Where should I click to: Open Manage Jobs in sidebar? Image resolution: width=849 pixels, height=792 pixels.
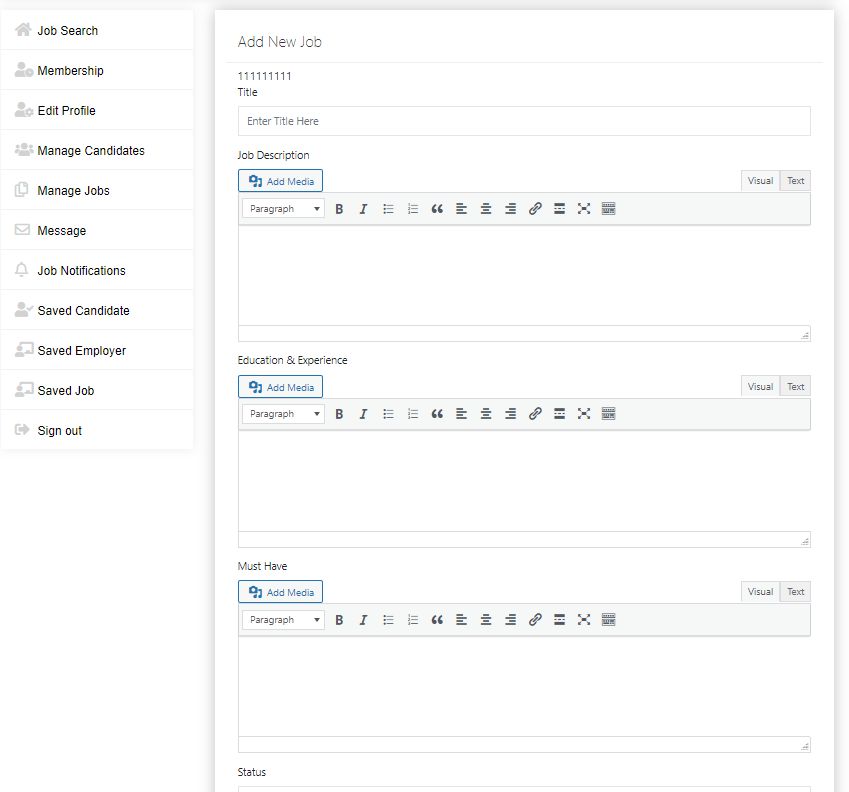pos(73,190)
